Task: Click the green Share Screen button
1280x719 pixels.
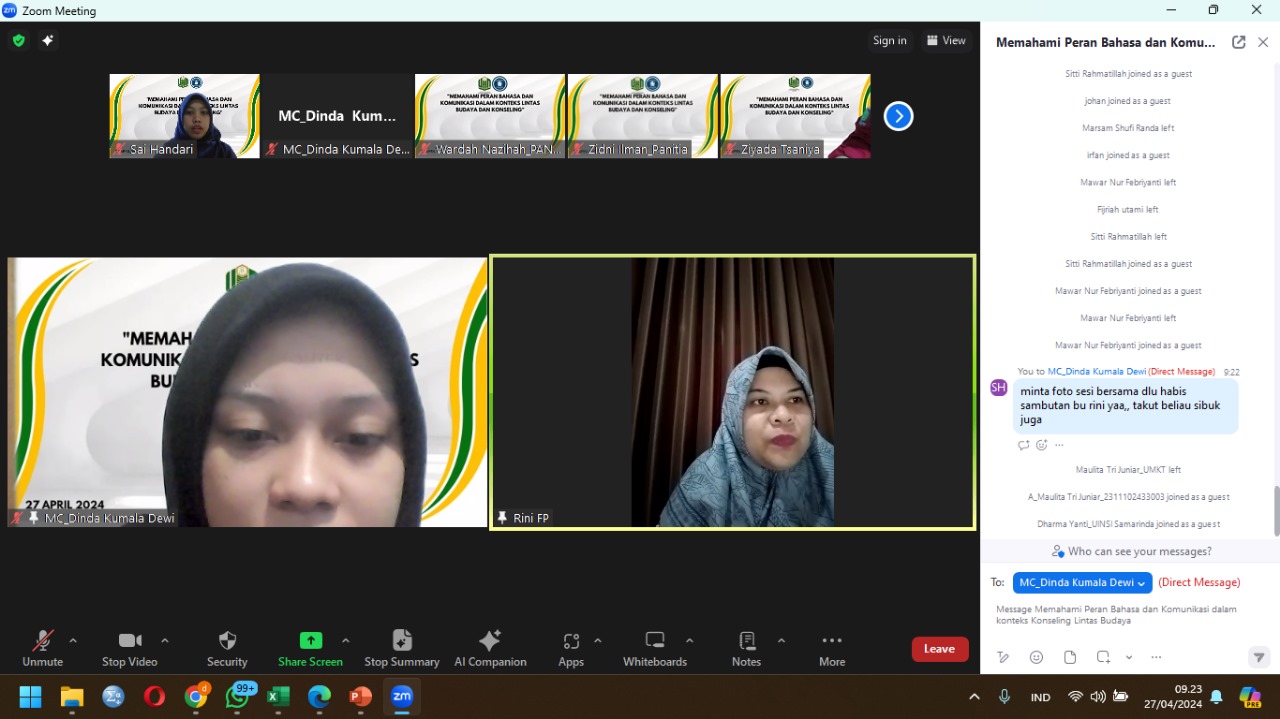Action: (x=310, y=648)
